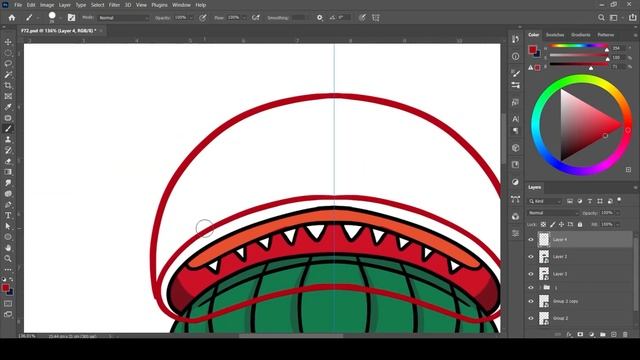Toggle lock image pixels brush icon
The height and width of the screenshot is (360, 640).
[553, 224]
